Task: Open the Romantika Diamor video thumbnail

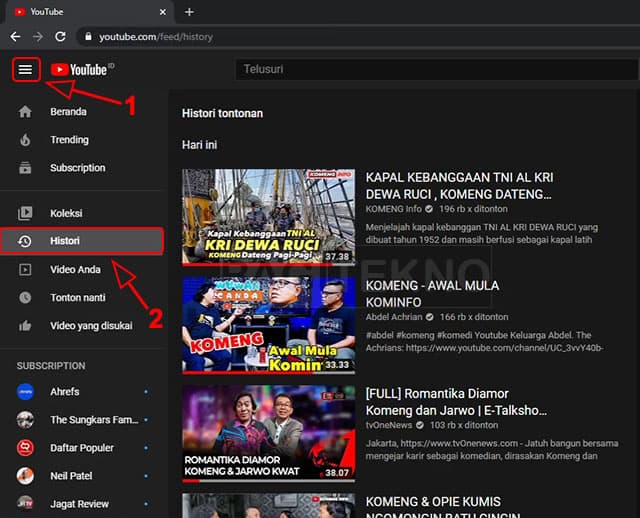Action: [269, 433]
